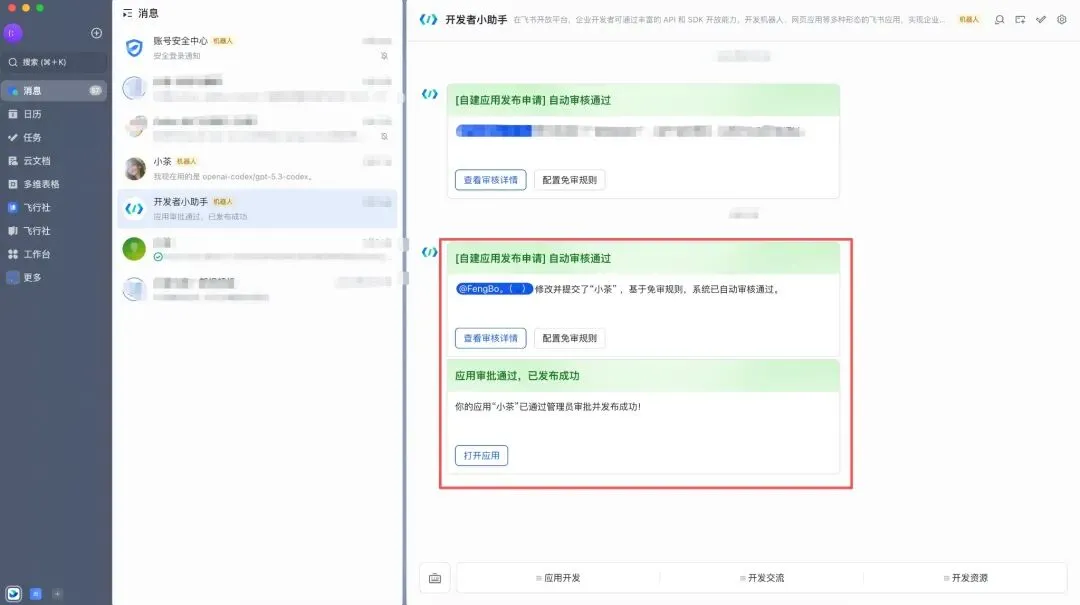Click the 开发者小助手 title in chat header

(476, 19)
